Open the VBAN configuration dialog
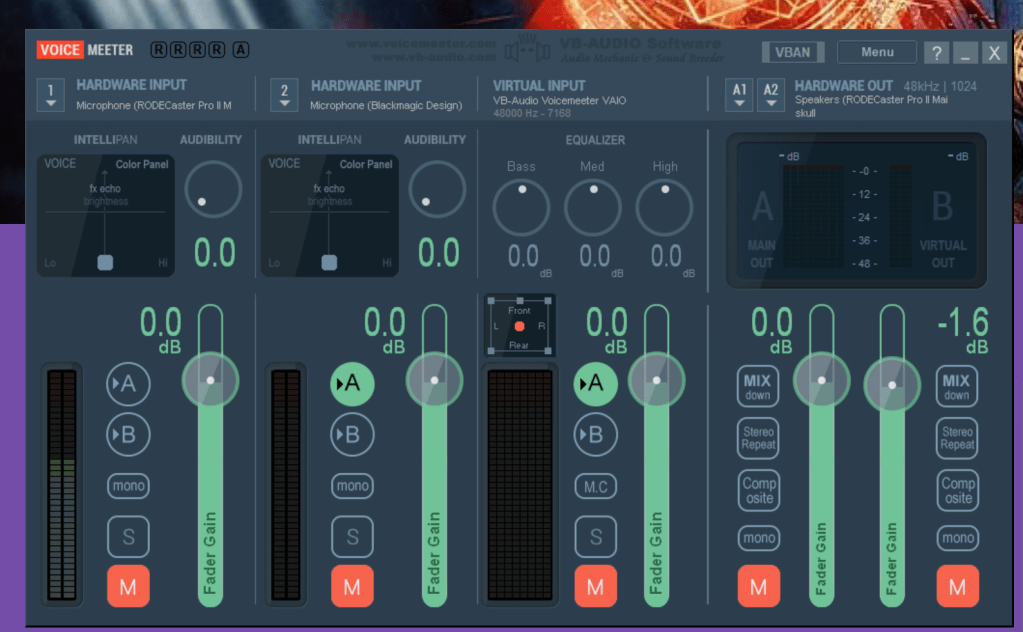The image size is (1023, 632). pyautogui.click(x=793, y=52)
